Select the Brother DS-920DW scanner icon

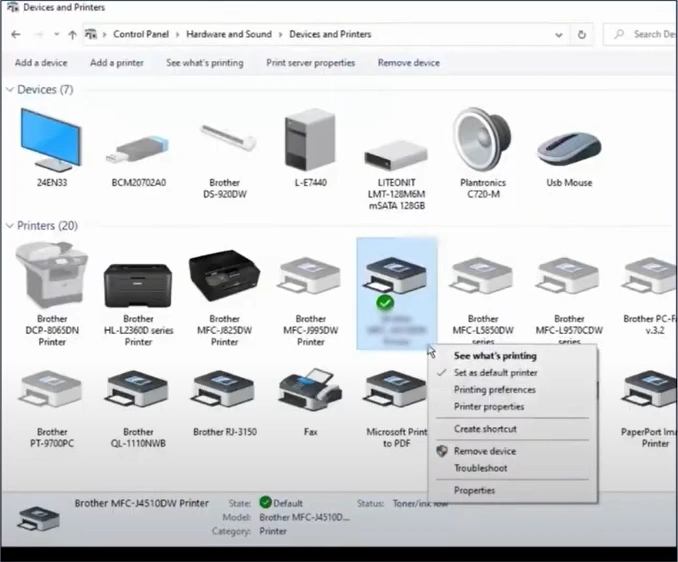point(224,141)
